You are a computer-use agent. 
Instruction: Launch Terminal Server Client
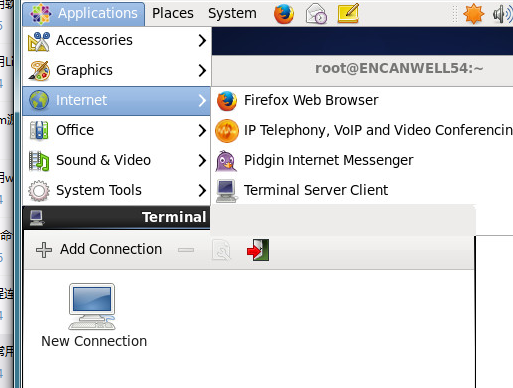[362, 190]
